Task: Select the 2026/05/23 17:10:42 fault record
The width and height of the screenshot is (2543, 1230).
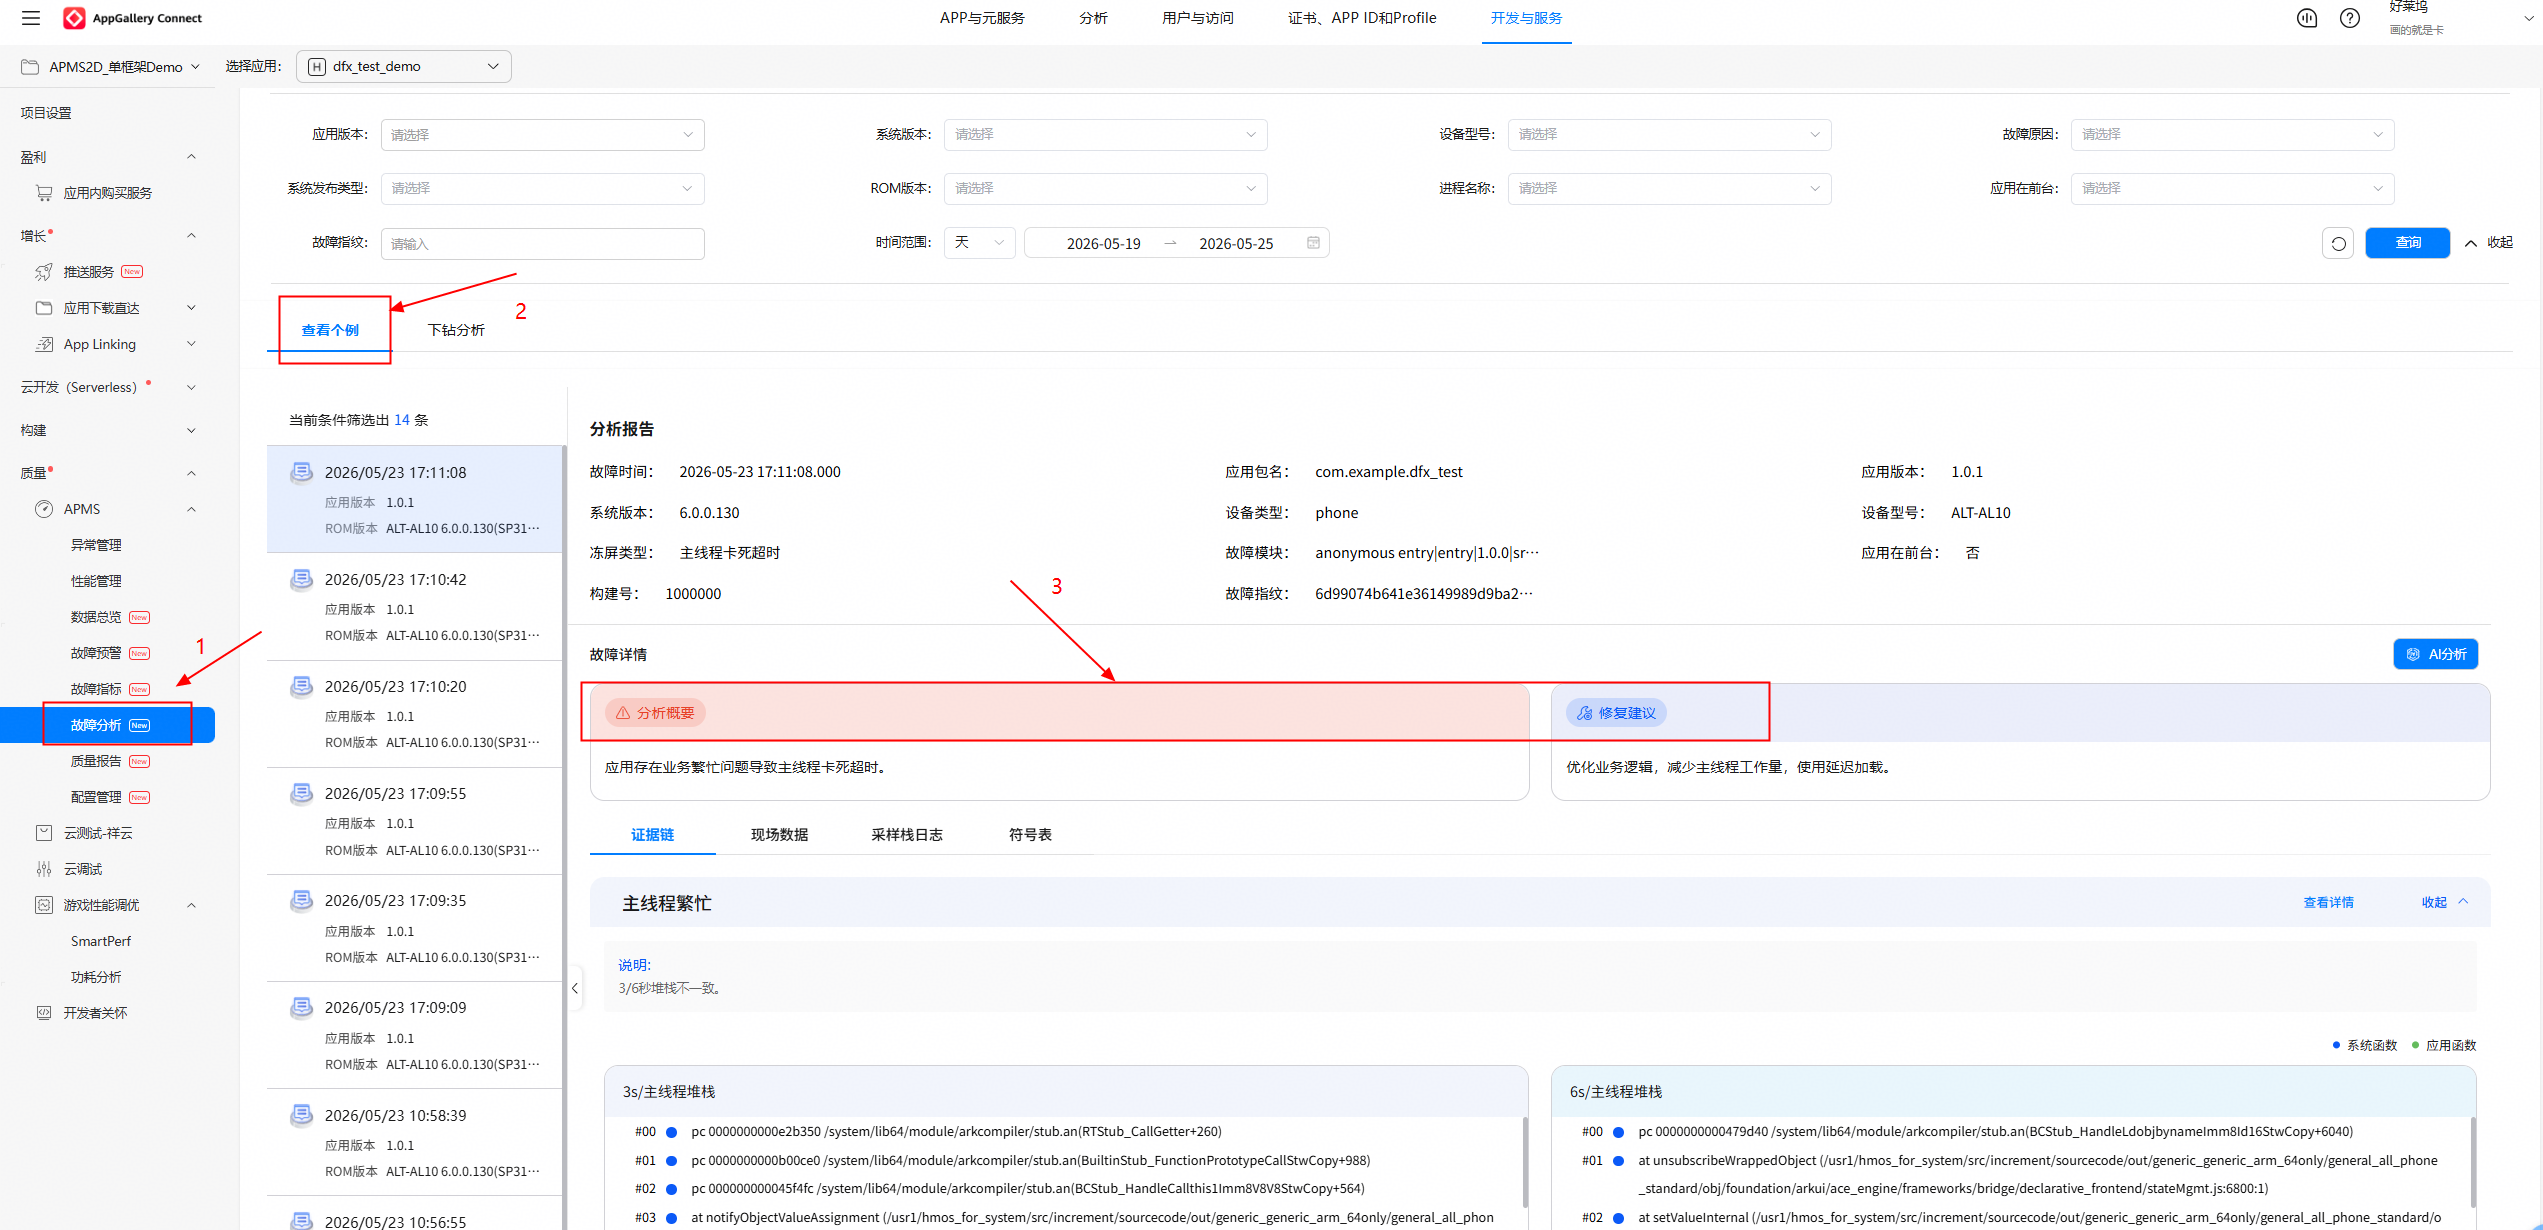Action: (x=415, y=606)
